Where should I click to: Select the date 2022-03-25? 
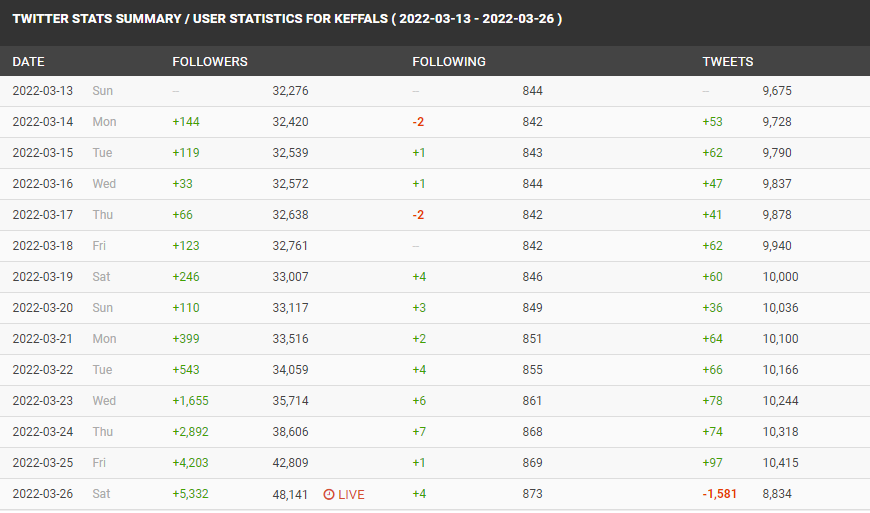point(43,463)
